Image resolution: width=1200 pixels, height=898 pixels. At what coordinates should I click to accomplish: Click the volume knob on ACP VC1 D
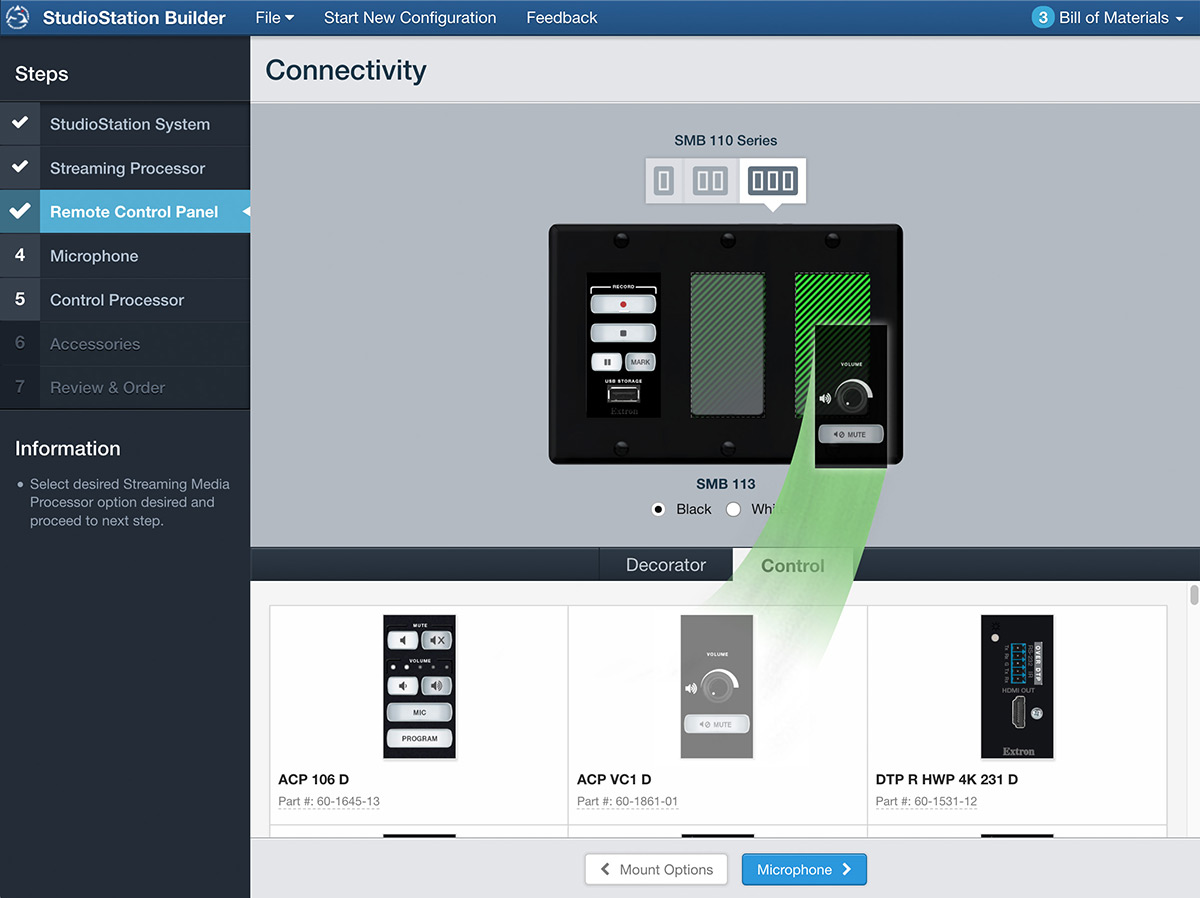click(717, 687)
